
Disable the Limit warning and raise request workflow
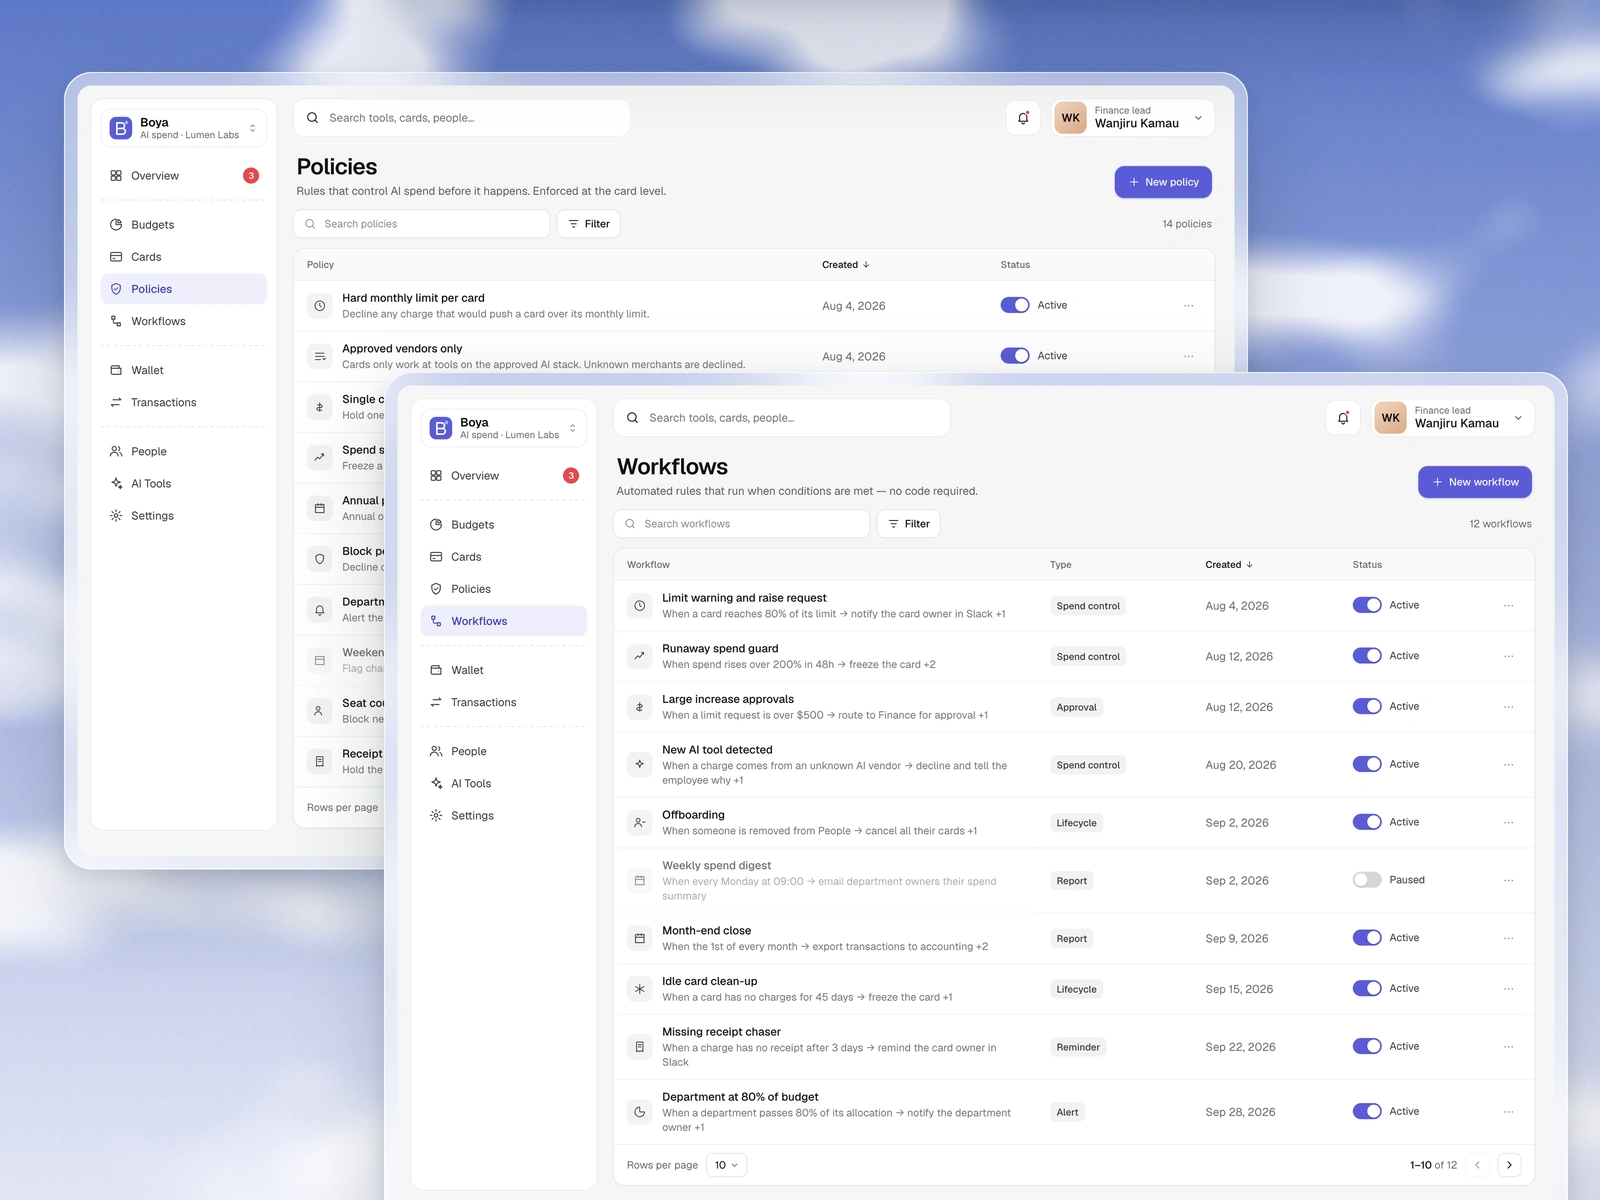pyautogui.click(x=1367, y=605)
